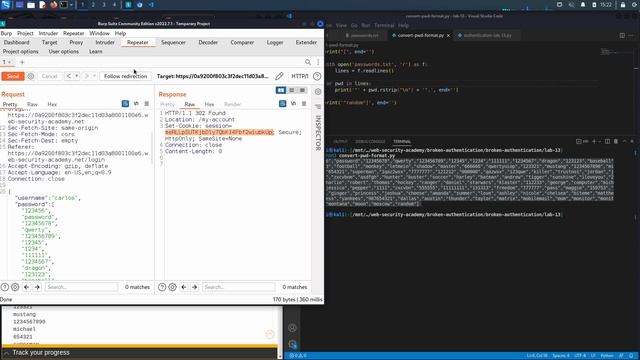The image size is (640, 360).
Task: Switch to VS Code TERMINAL panel tab
Action: tap(402, 142)
